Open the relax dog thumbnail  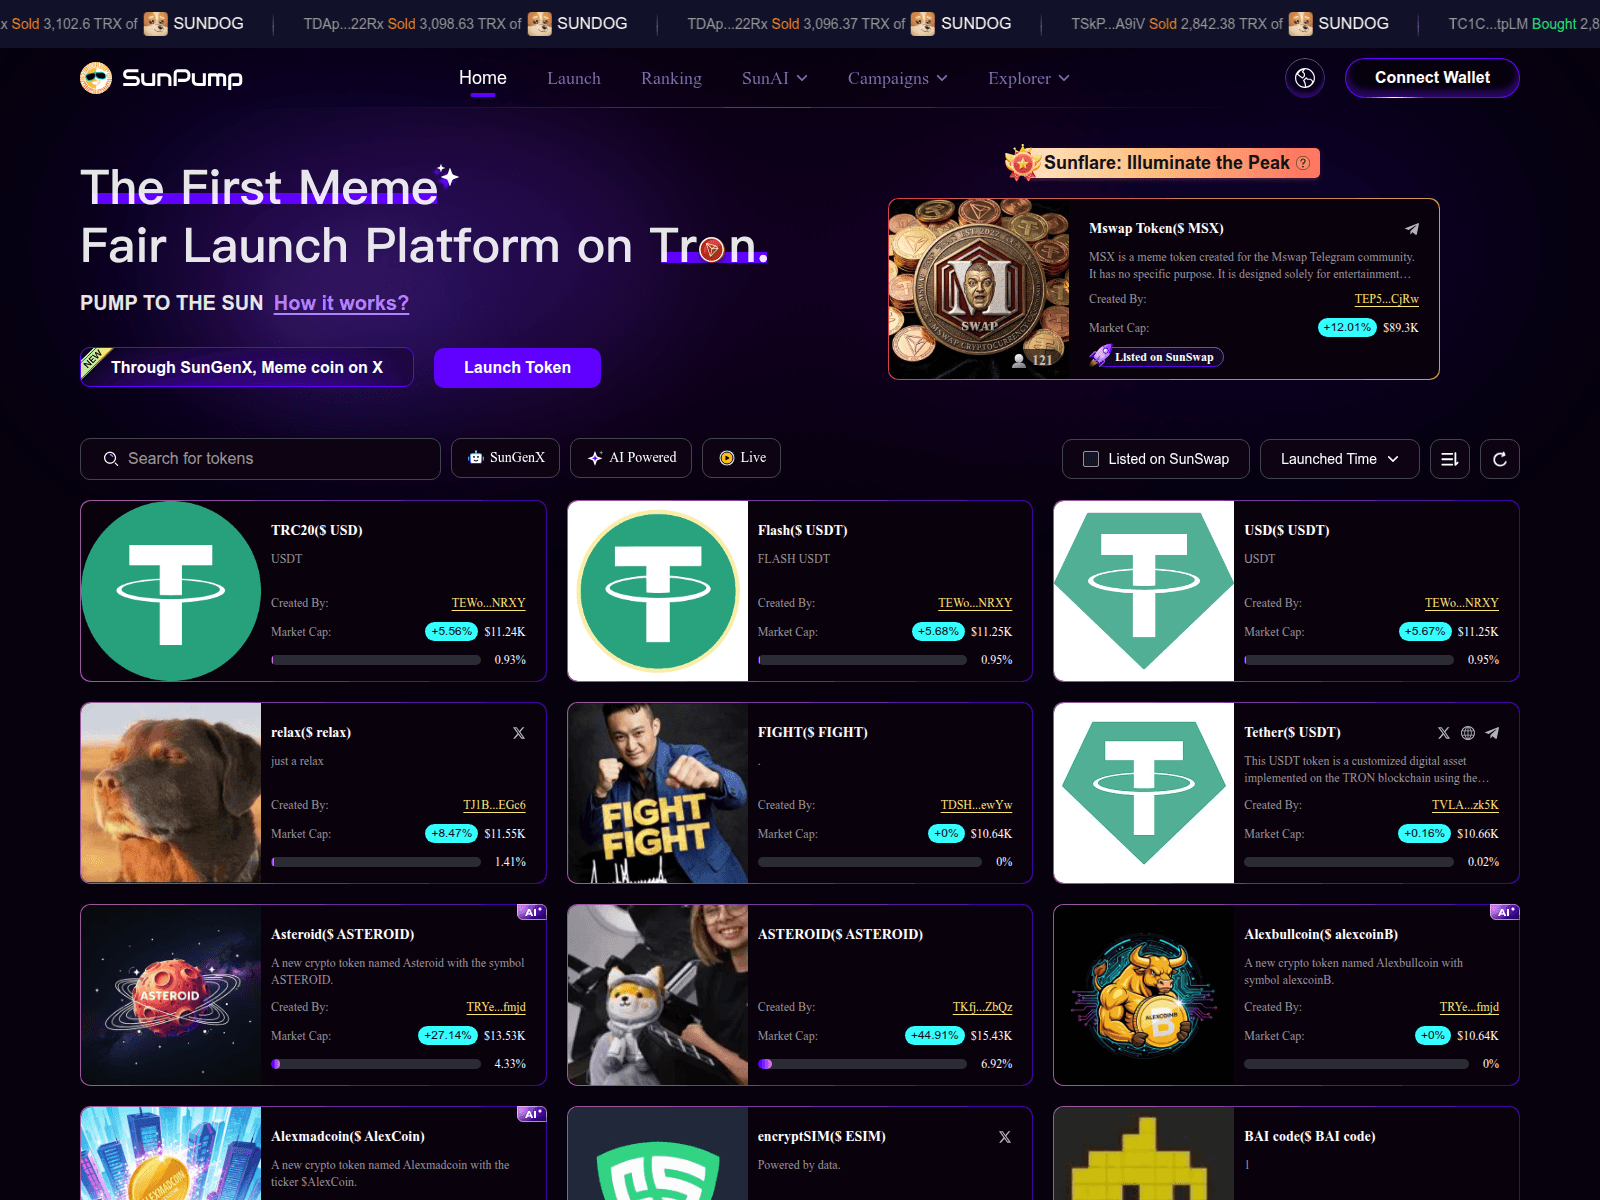click(171, 793)
